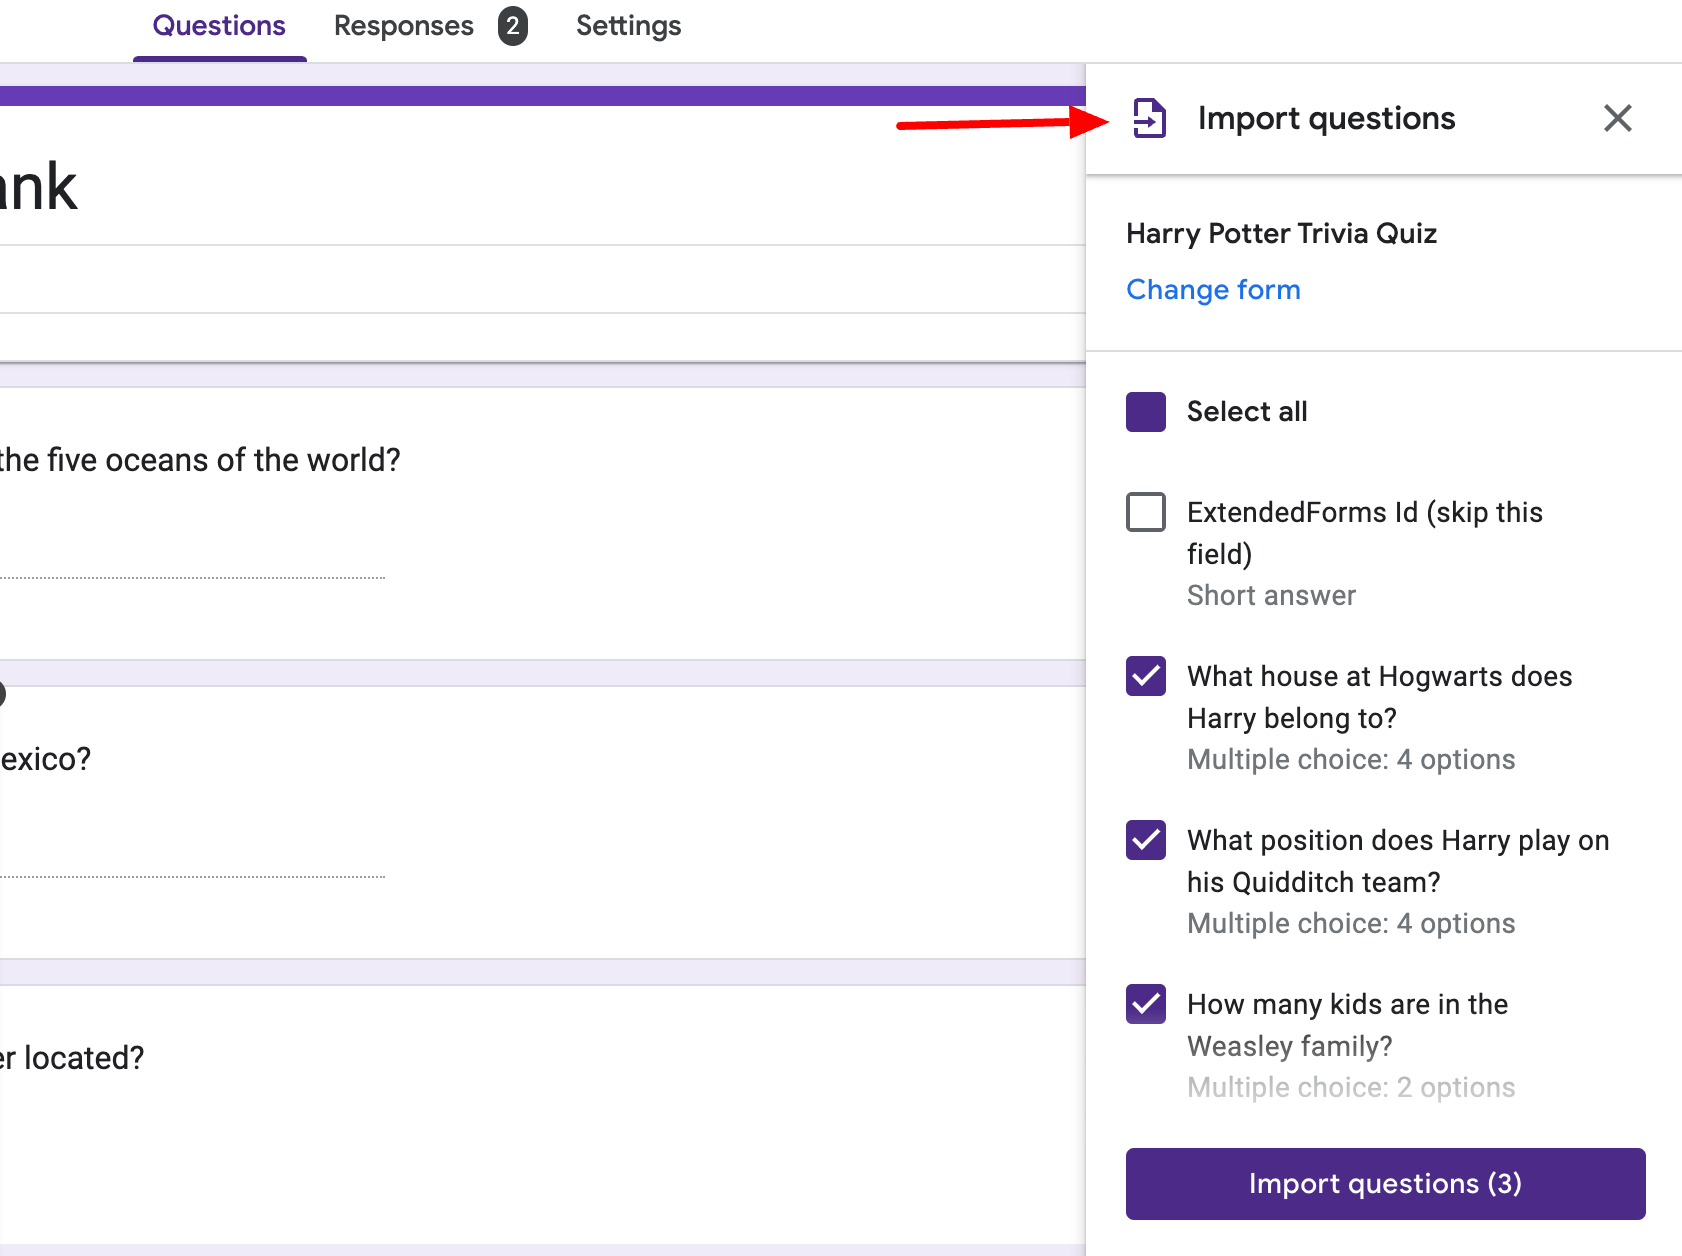
Task: Click the Change form link
Action: (1213, 289)
